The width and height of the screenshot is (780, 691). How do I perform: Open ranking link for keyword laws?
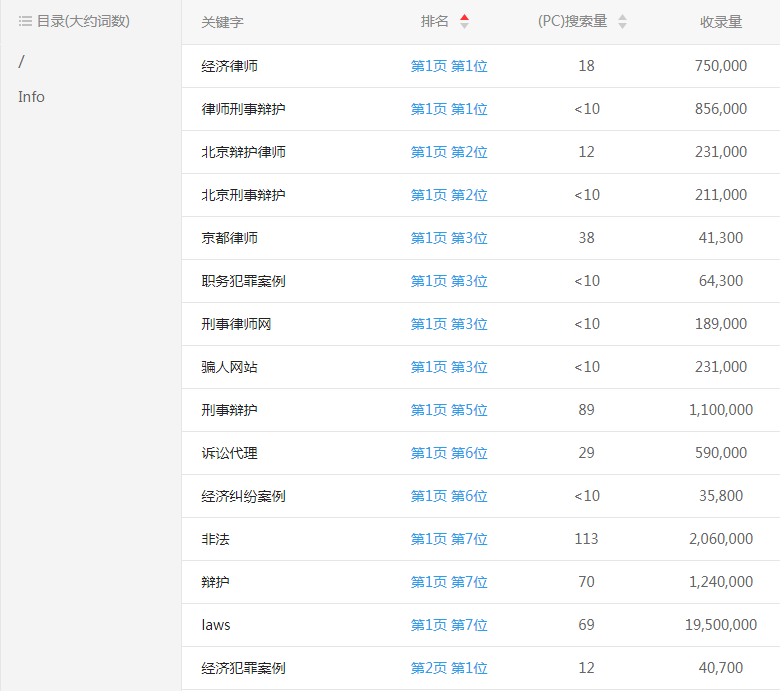449,625
